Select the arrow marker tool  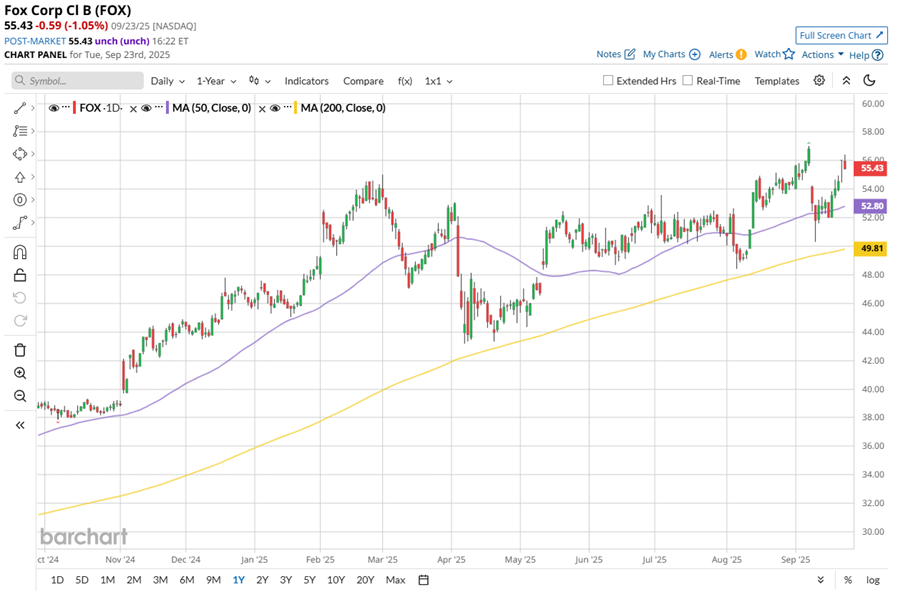click(20, 177)
